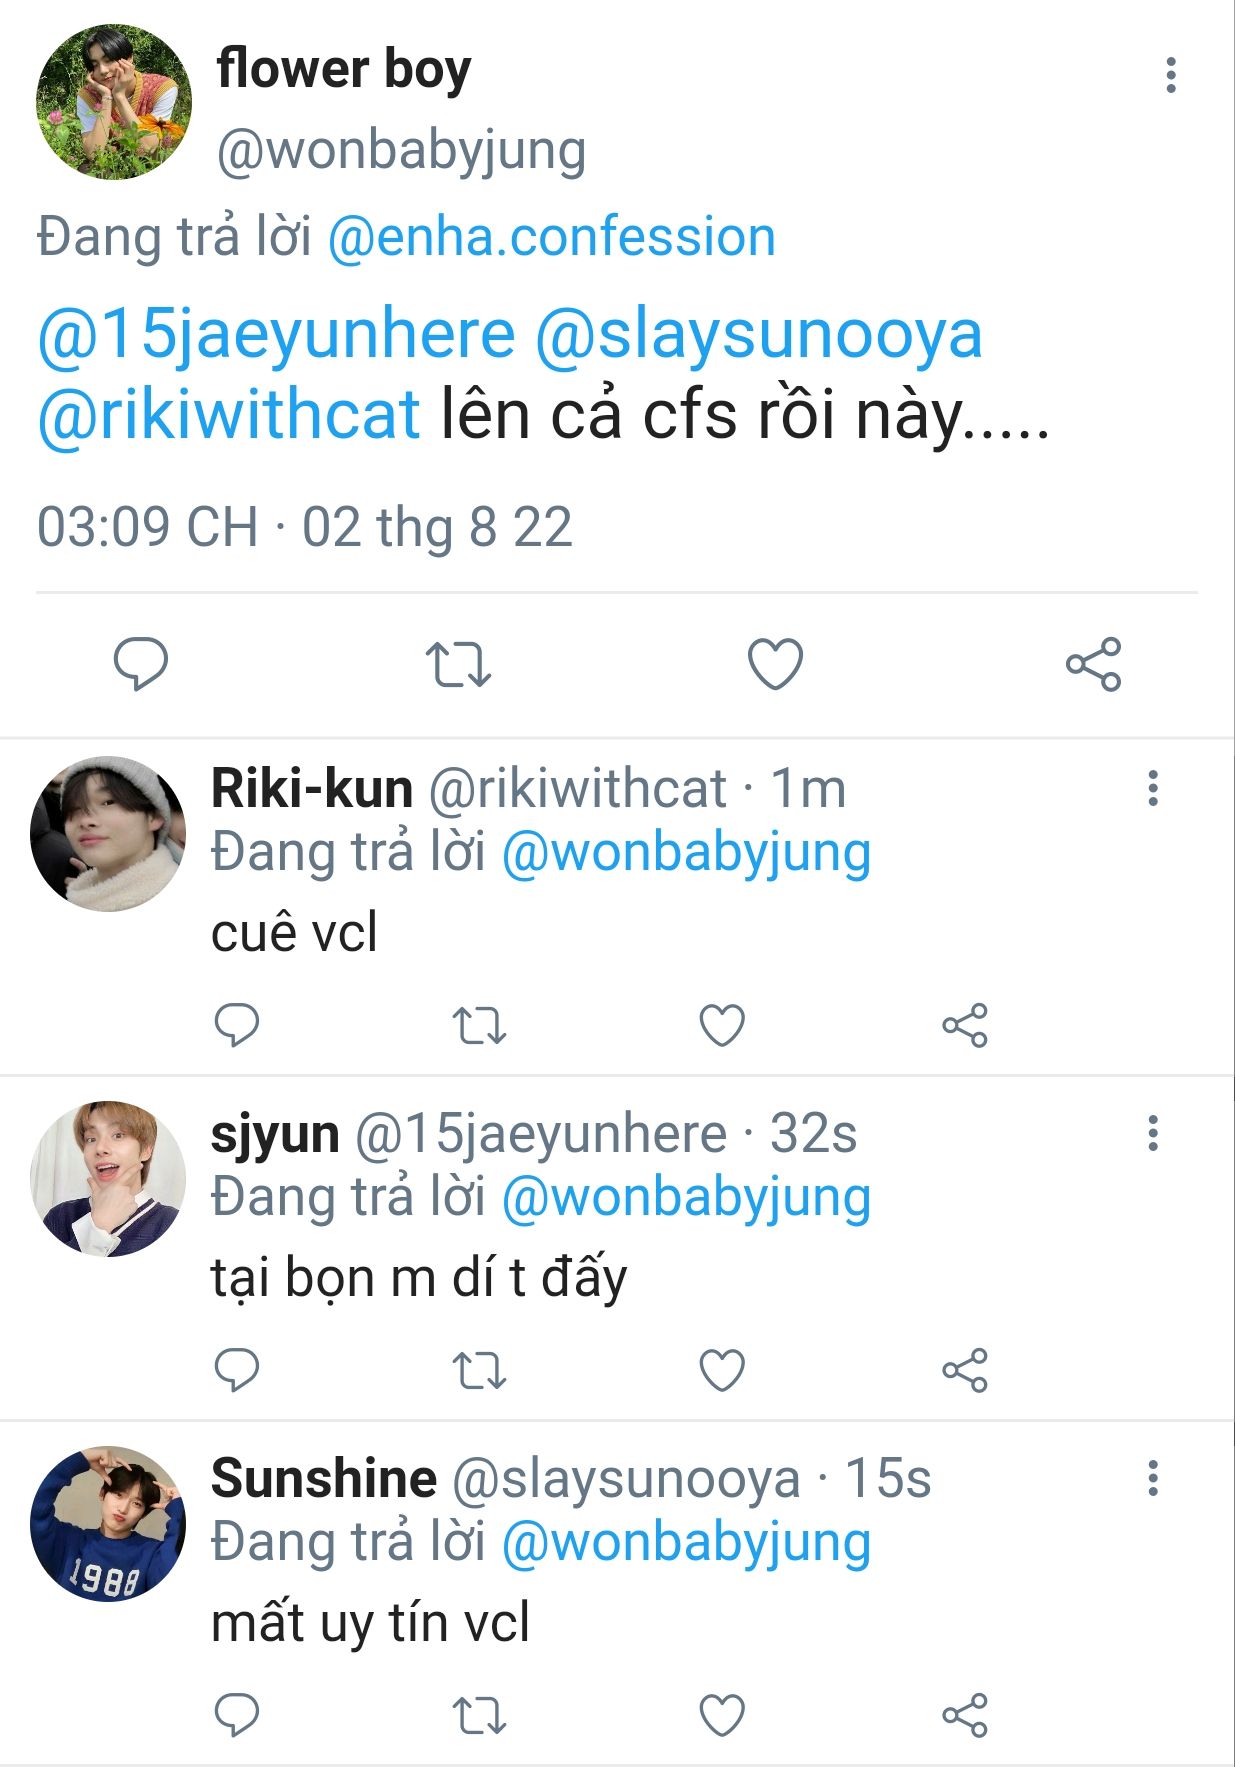Share Riki-kun's reply

(x=965, y=1025)
